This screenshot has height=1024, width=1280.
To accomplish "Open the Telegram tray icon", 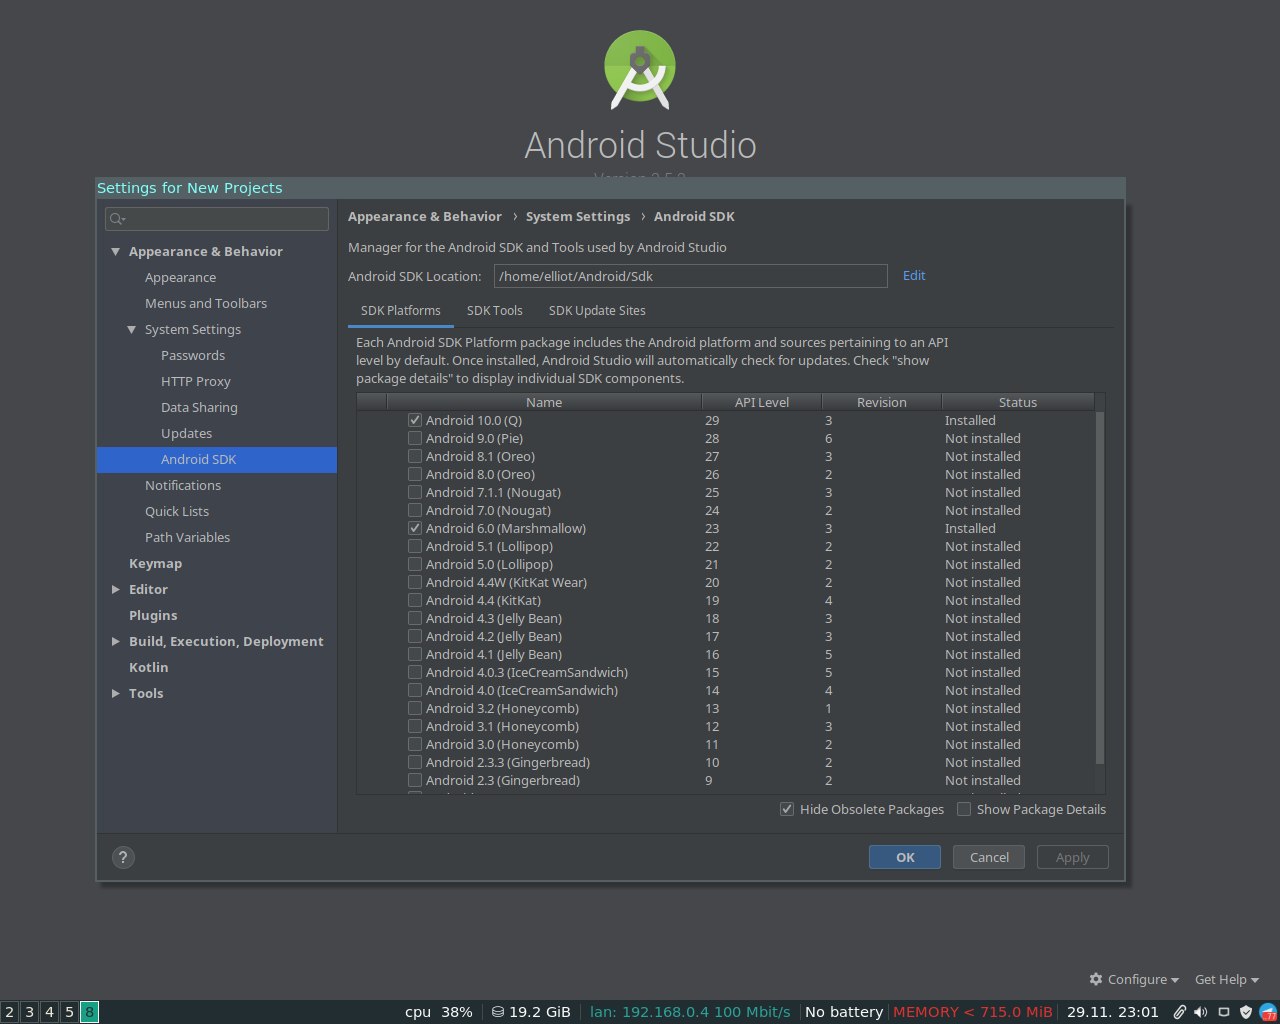I will pyautogui.click(x=1269, y=1012).
